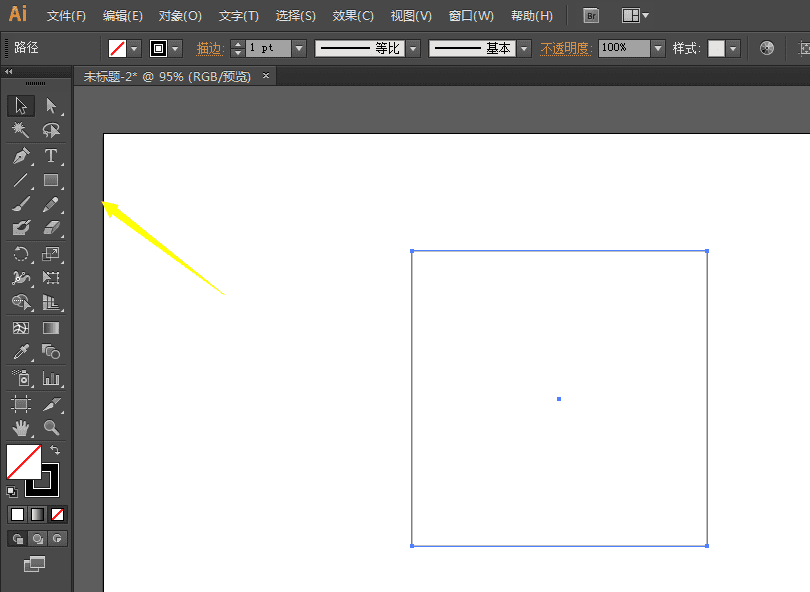Select the Pencil tool
This screenshot has width=810, height=592.
click(x=51, y=204)
